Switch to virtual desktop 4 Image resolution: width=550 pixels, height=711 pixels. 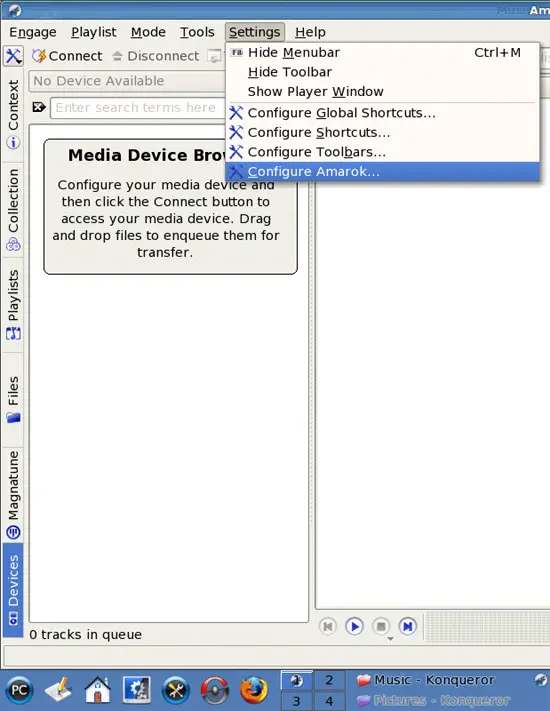329,701
